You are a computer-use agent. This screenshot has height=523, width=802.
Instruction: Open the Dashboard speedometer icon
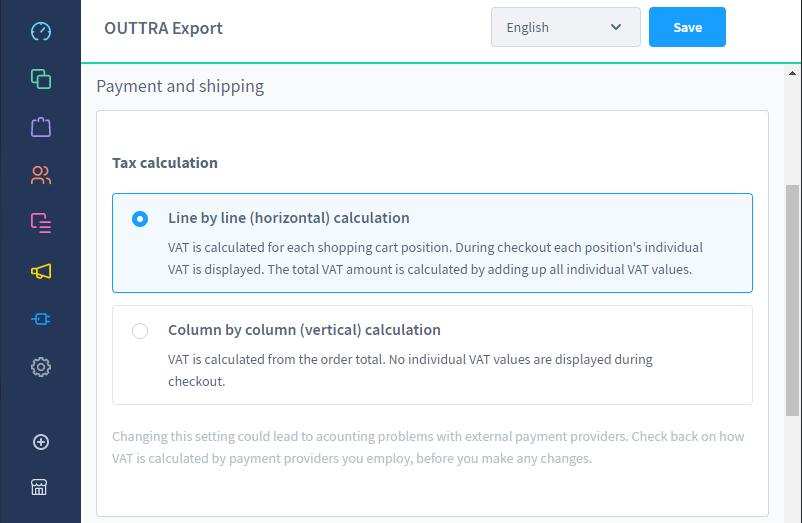pyautogui.click(x=41, y=32)
